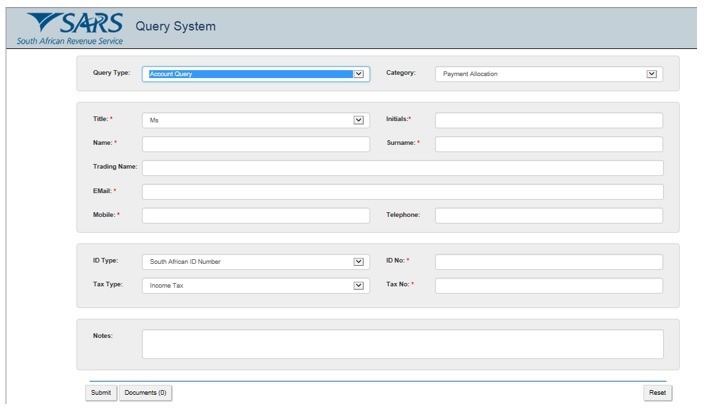Select the Trading Name input box
Image resolution: width=704 pixels, height=413 pixels.
point(402,168)
